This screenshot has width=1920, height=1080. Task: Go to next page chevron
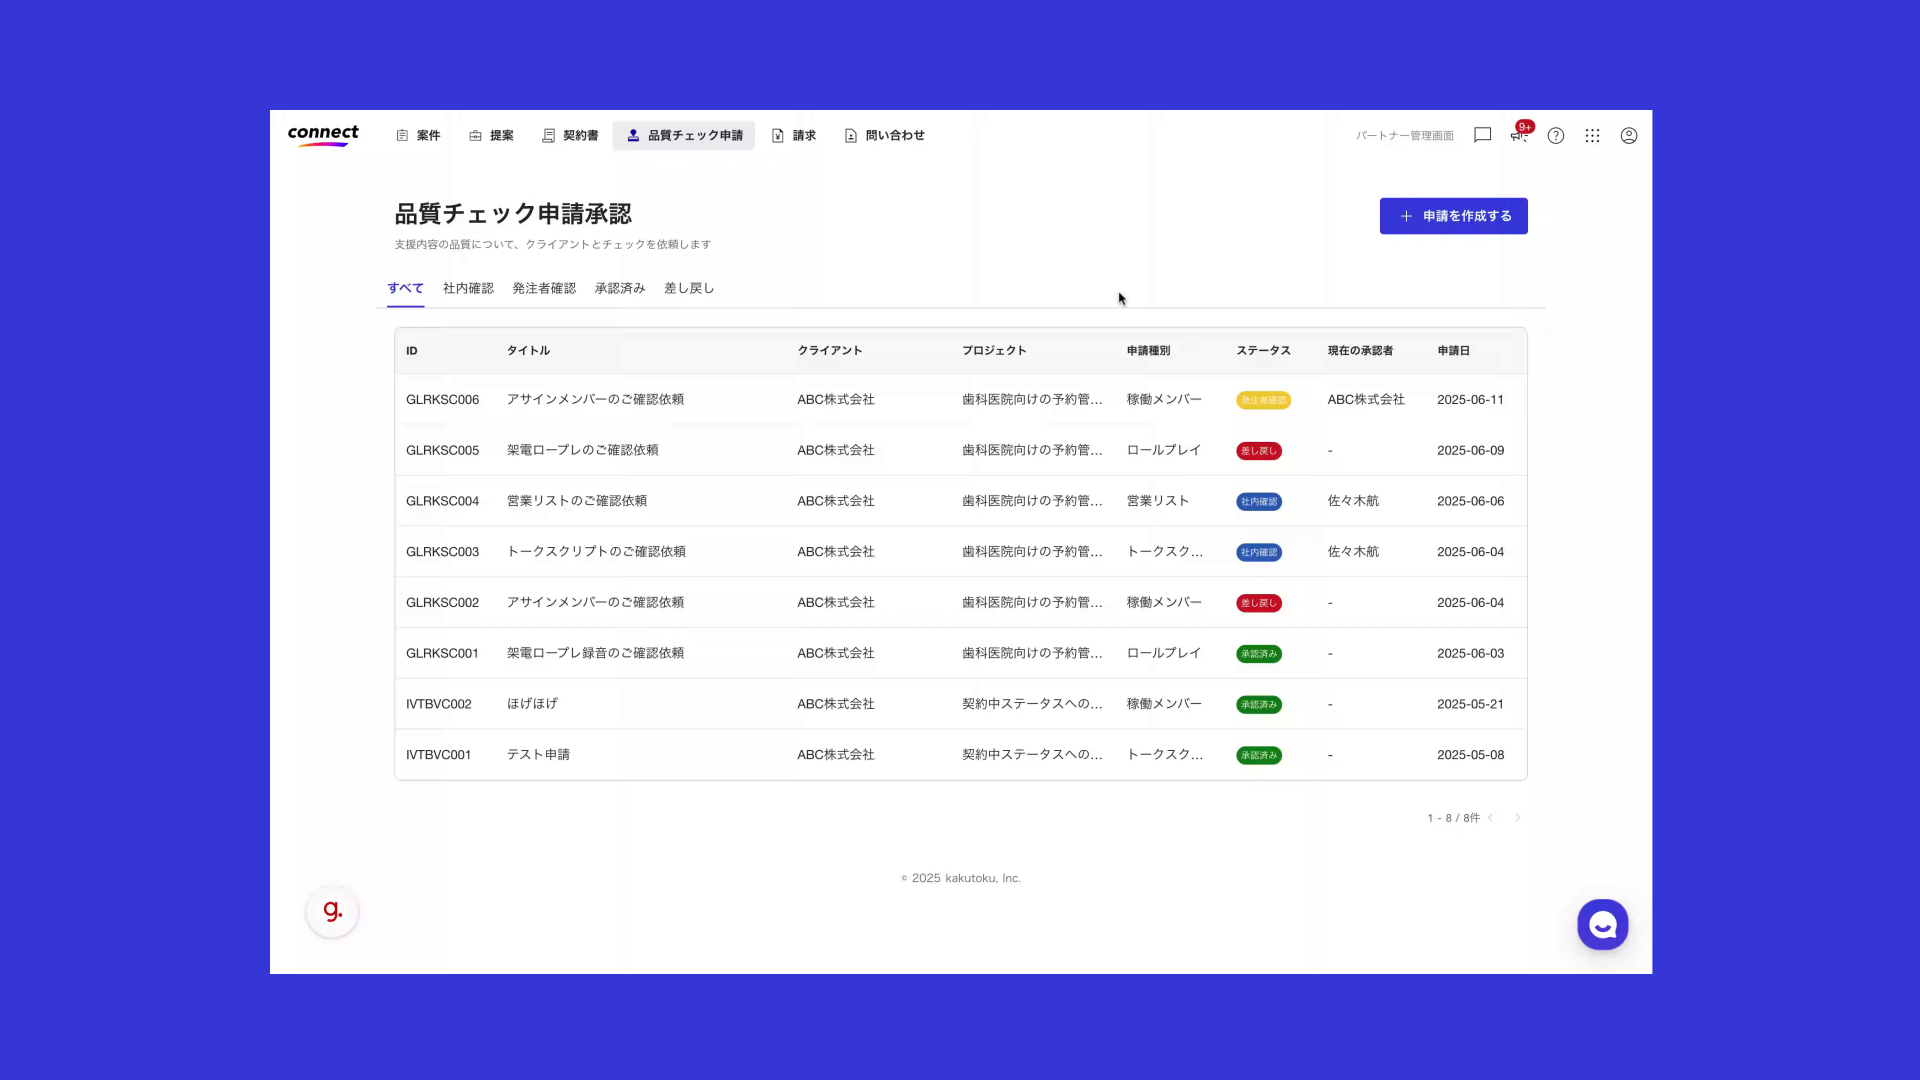[x=1517, y=818]
